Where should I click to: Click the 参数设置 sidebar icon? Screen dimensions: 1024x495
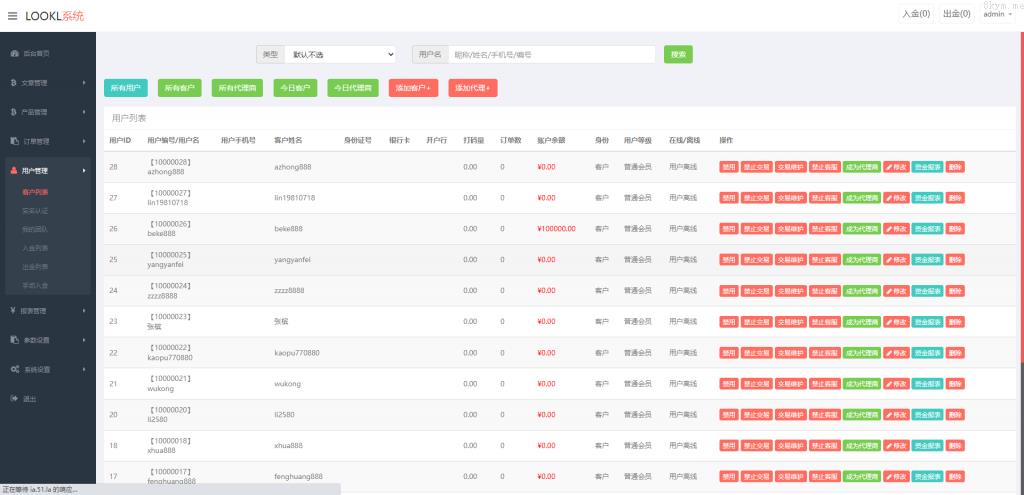[x=14, y=340]
